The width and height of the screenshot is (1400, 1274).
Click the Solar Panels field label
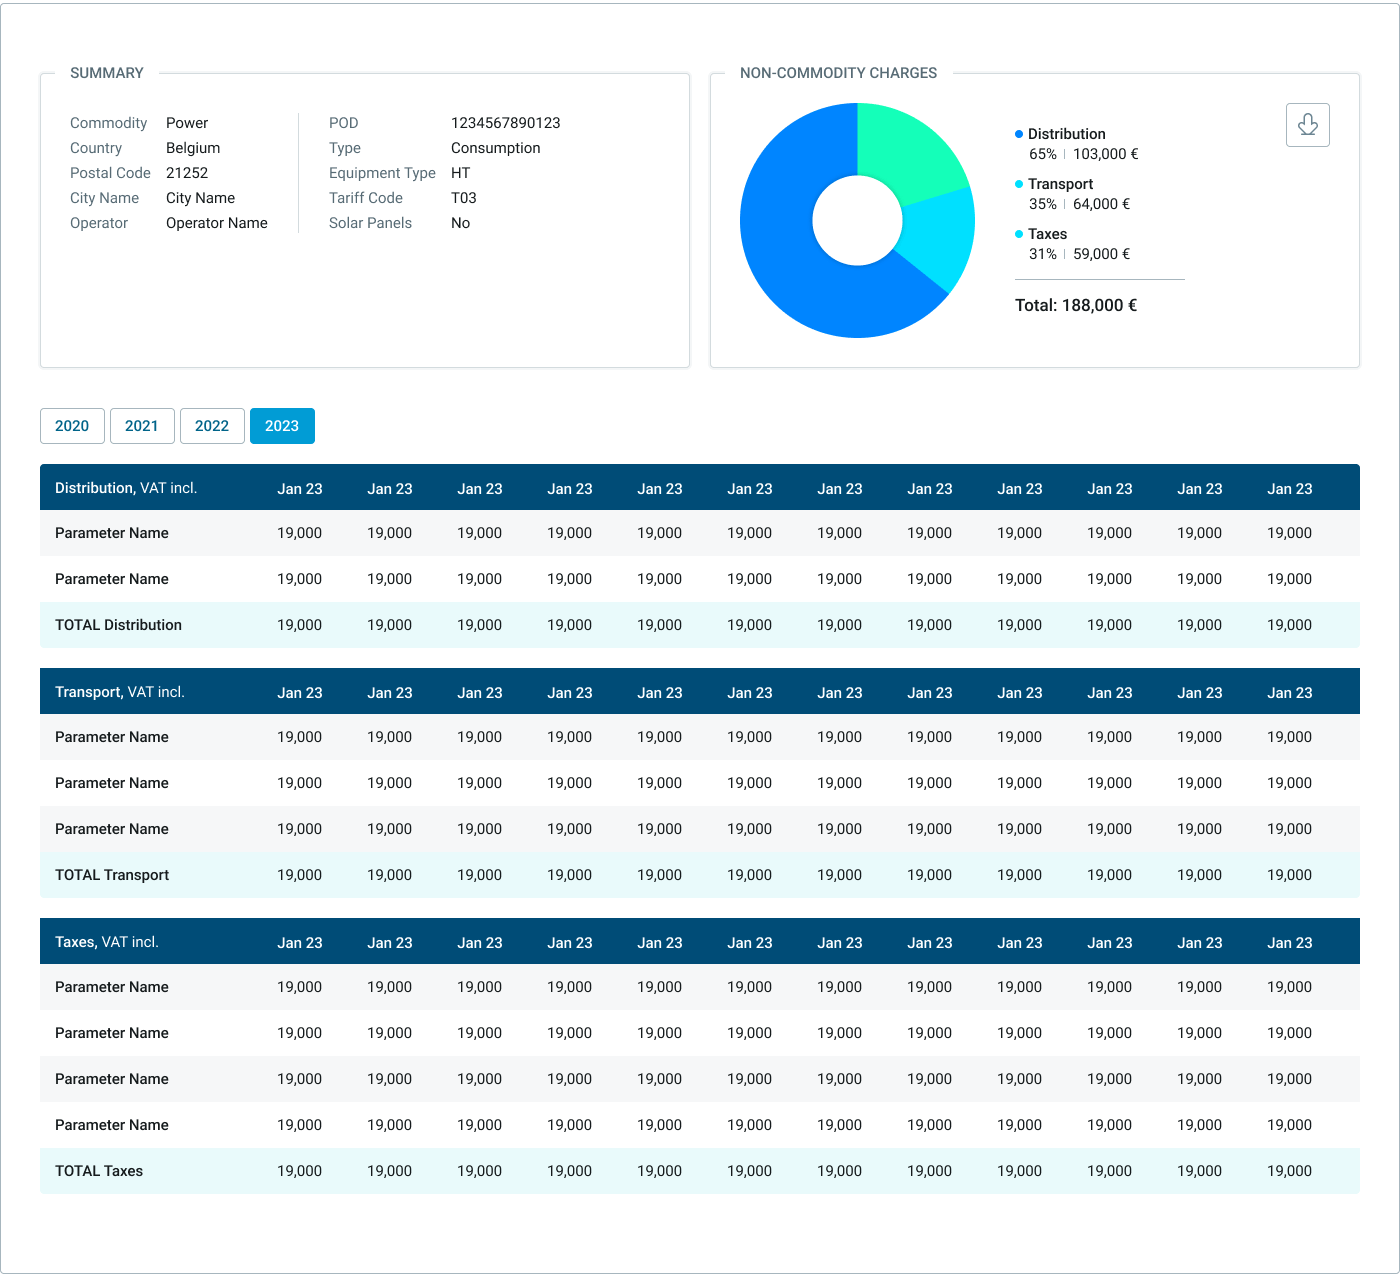pyautogui.click(x=370, y=223)
